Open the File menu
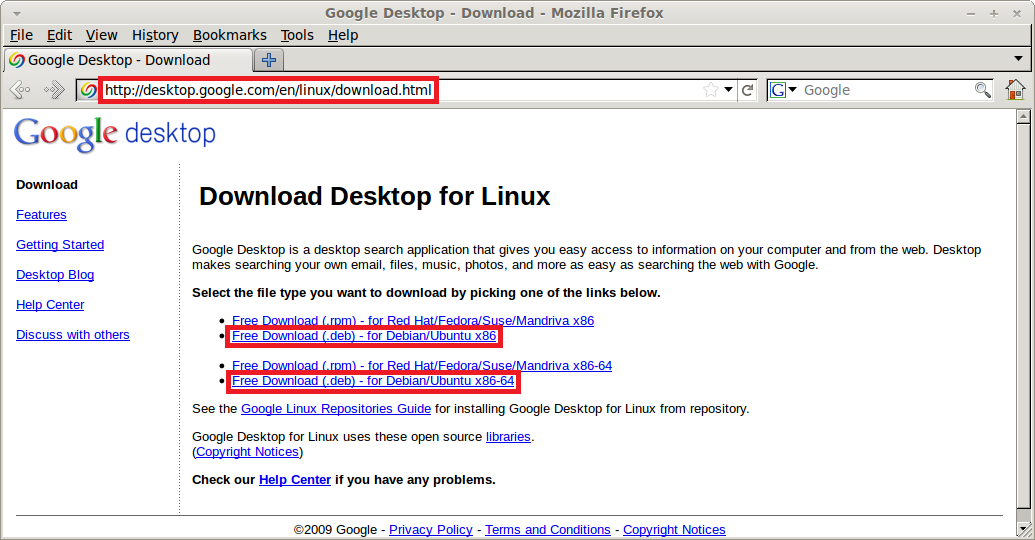1035x540 pixels. point(21,35)
